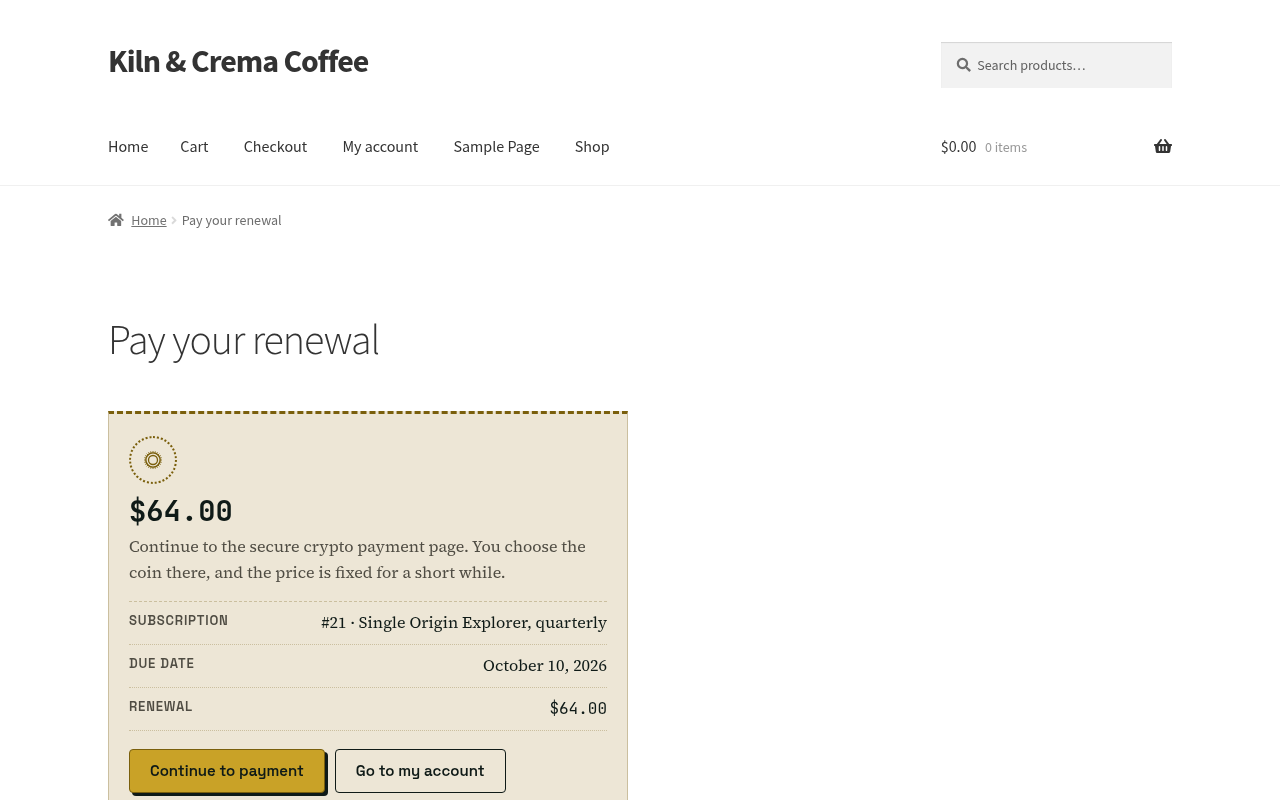This screenshot has height=800, width=1280.
Task: Click the round crypto coin emblem
Action: point(153,460)
